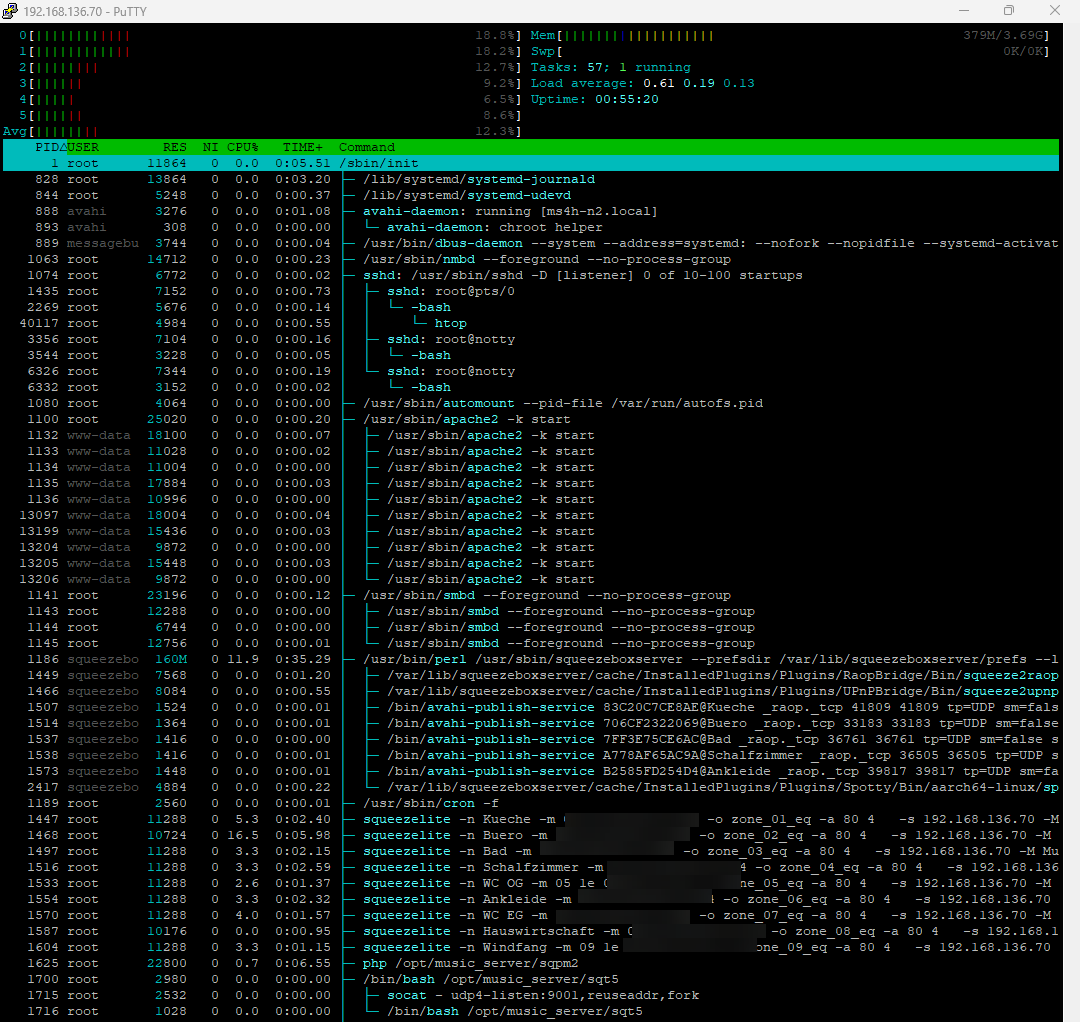The image size is (1080, 1022).
Task: Select /bin/bash sqt5 parent row PID 1700
Action: [530, 979]
